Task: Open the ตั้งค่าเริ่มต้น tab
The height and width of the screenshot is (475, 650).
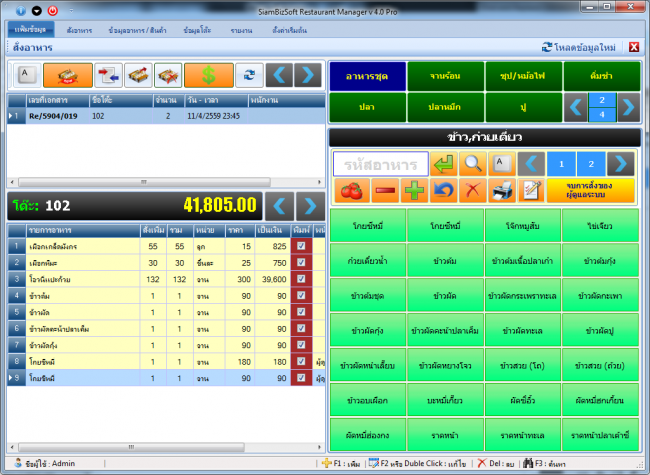Action: (x=289, y=30)
